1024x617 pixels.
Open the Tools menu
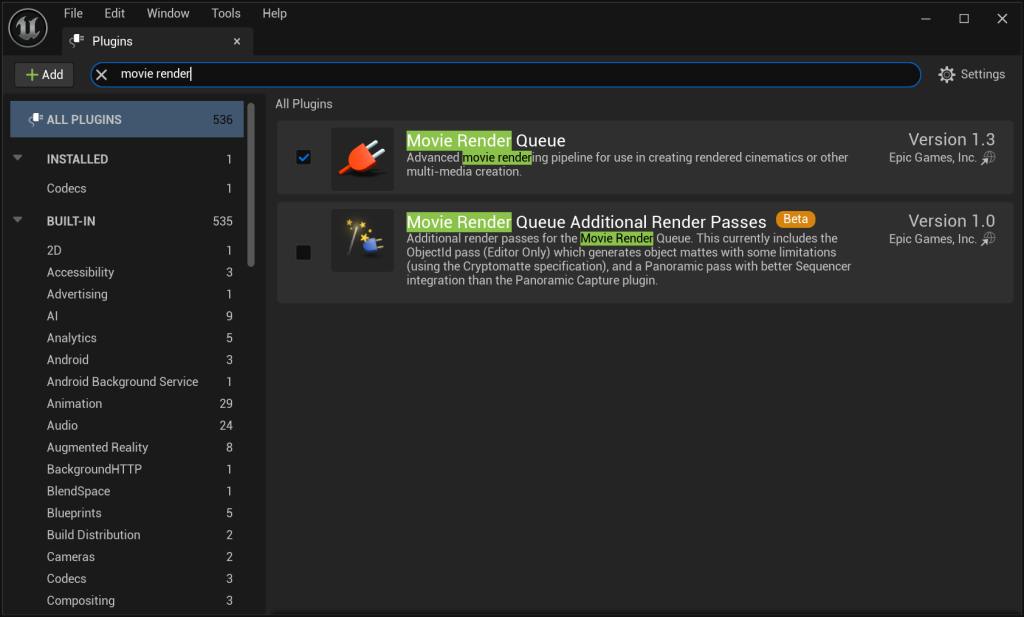pos(226,13)
